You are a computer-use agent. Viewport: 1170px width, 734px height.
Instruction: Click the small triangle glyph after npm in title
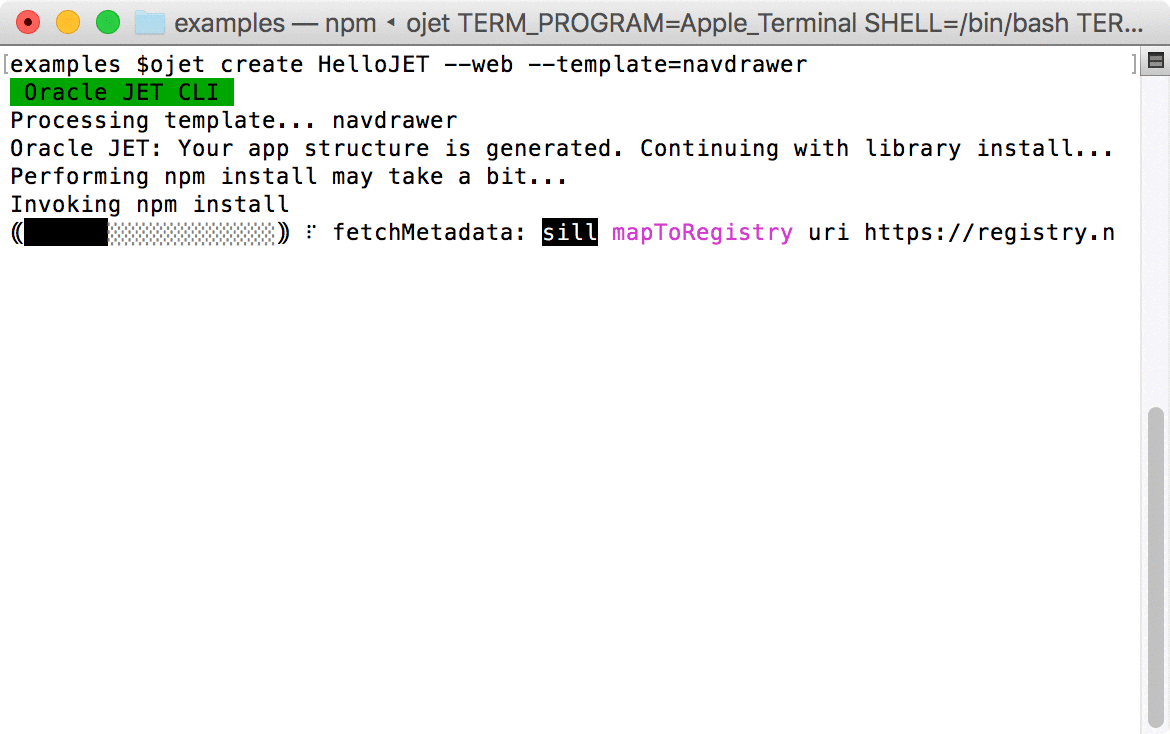pos(390,22)
